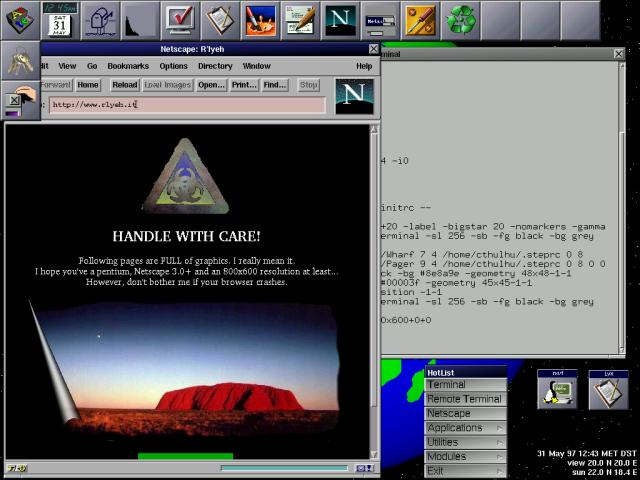Click the green recycle wharf icon

(x=460, y=20)
